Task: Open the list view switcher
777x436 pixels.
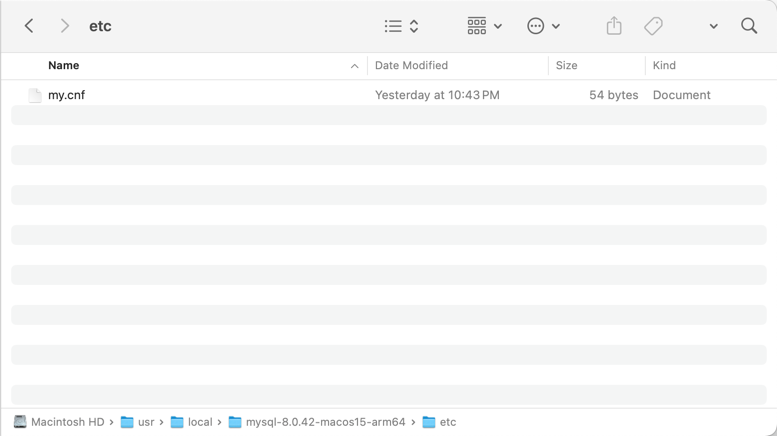Action: (401, 26)
